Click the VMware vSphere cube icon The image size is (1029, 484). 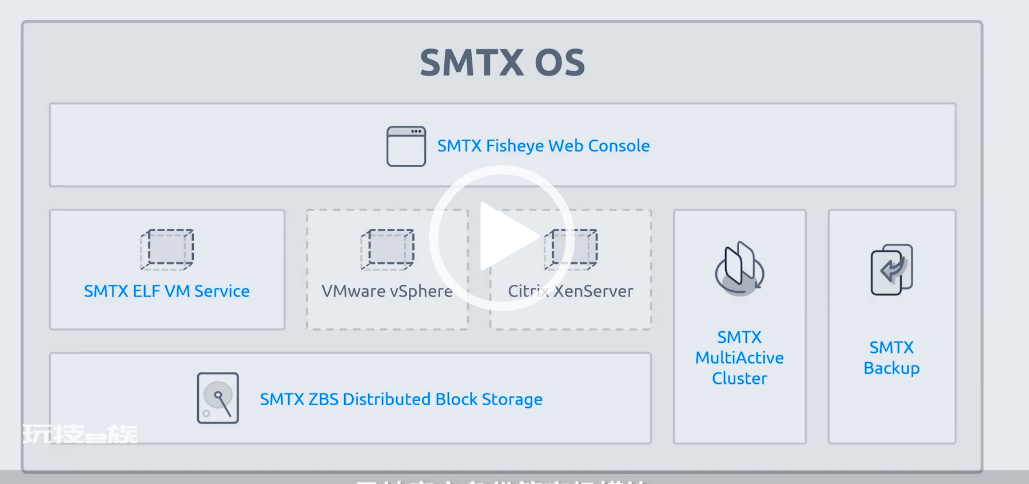(x=387, y=249)
